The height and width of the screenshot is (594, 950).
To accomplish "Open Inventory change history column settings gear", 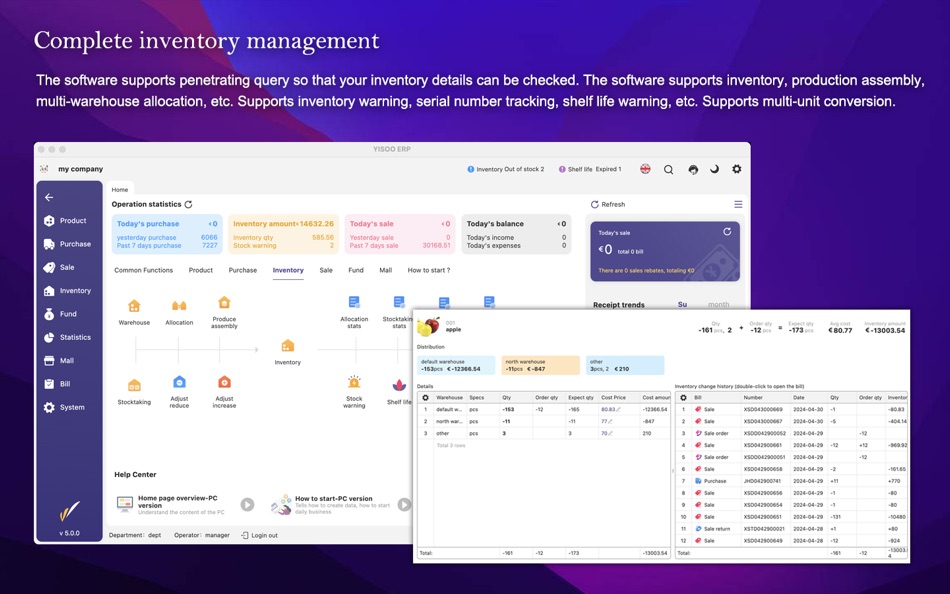I will click(x=683, y=398).
